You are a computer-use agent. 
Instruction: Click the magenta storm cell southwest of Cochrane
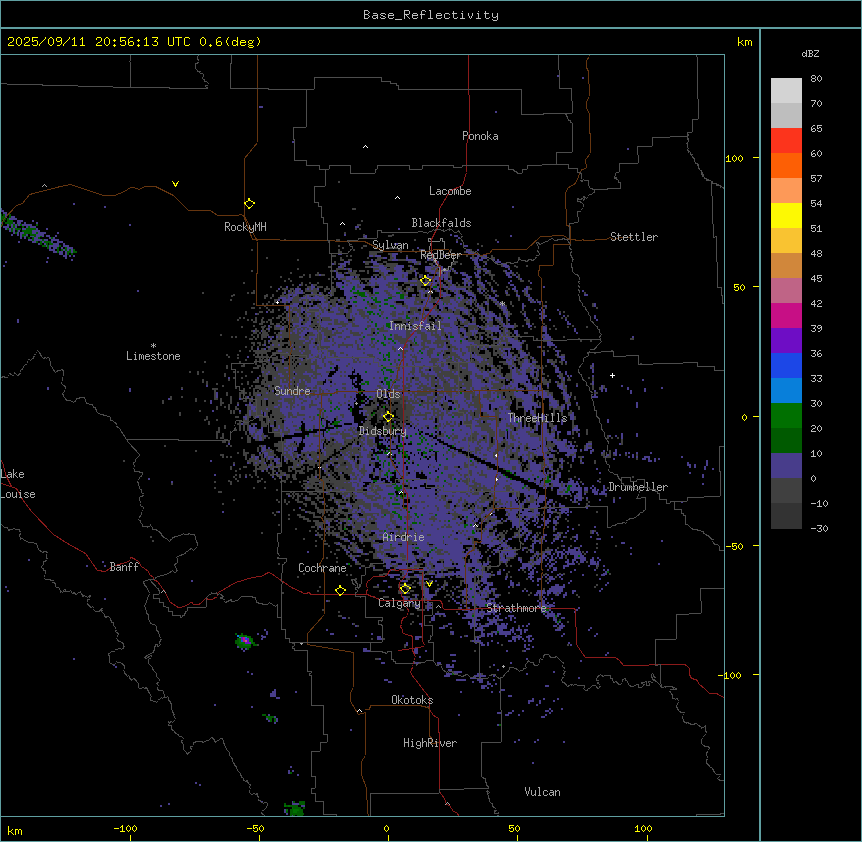point(245,641)
